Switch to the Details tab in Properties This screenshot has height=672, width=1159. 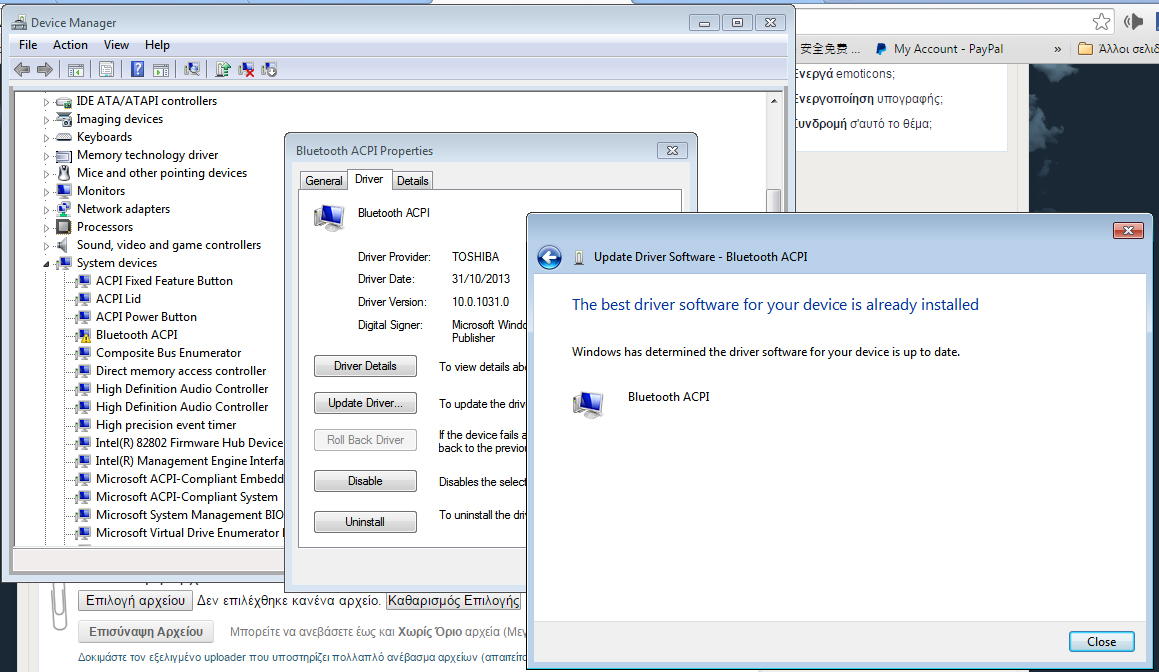(412, 180)
